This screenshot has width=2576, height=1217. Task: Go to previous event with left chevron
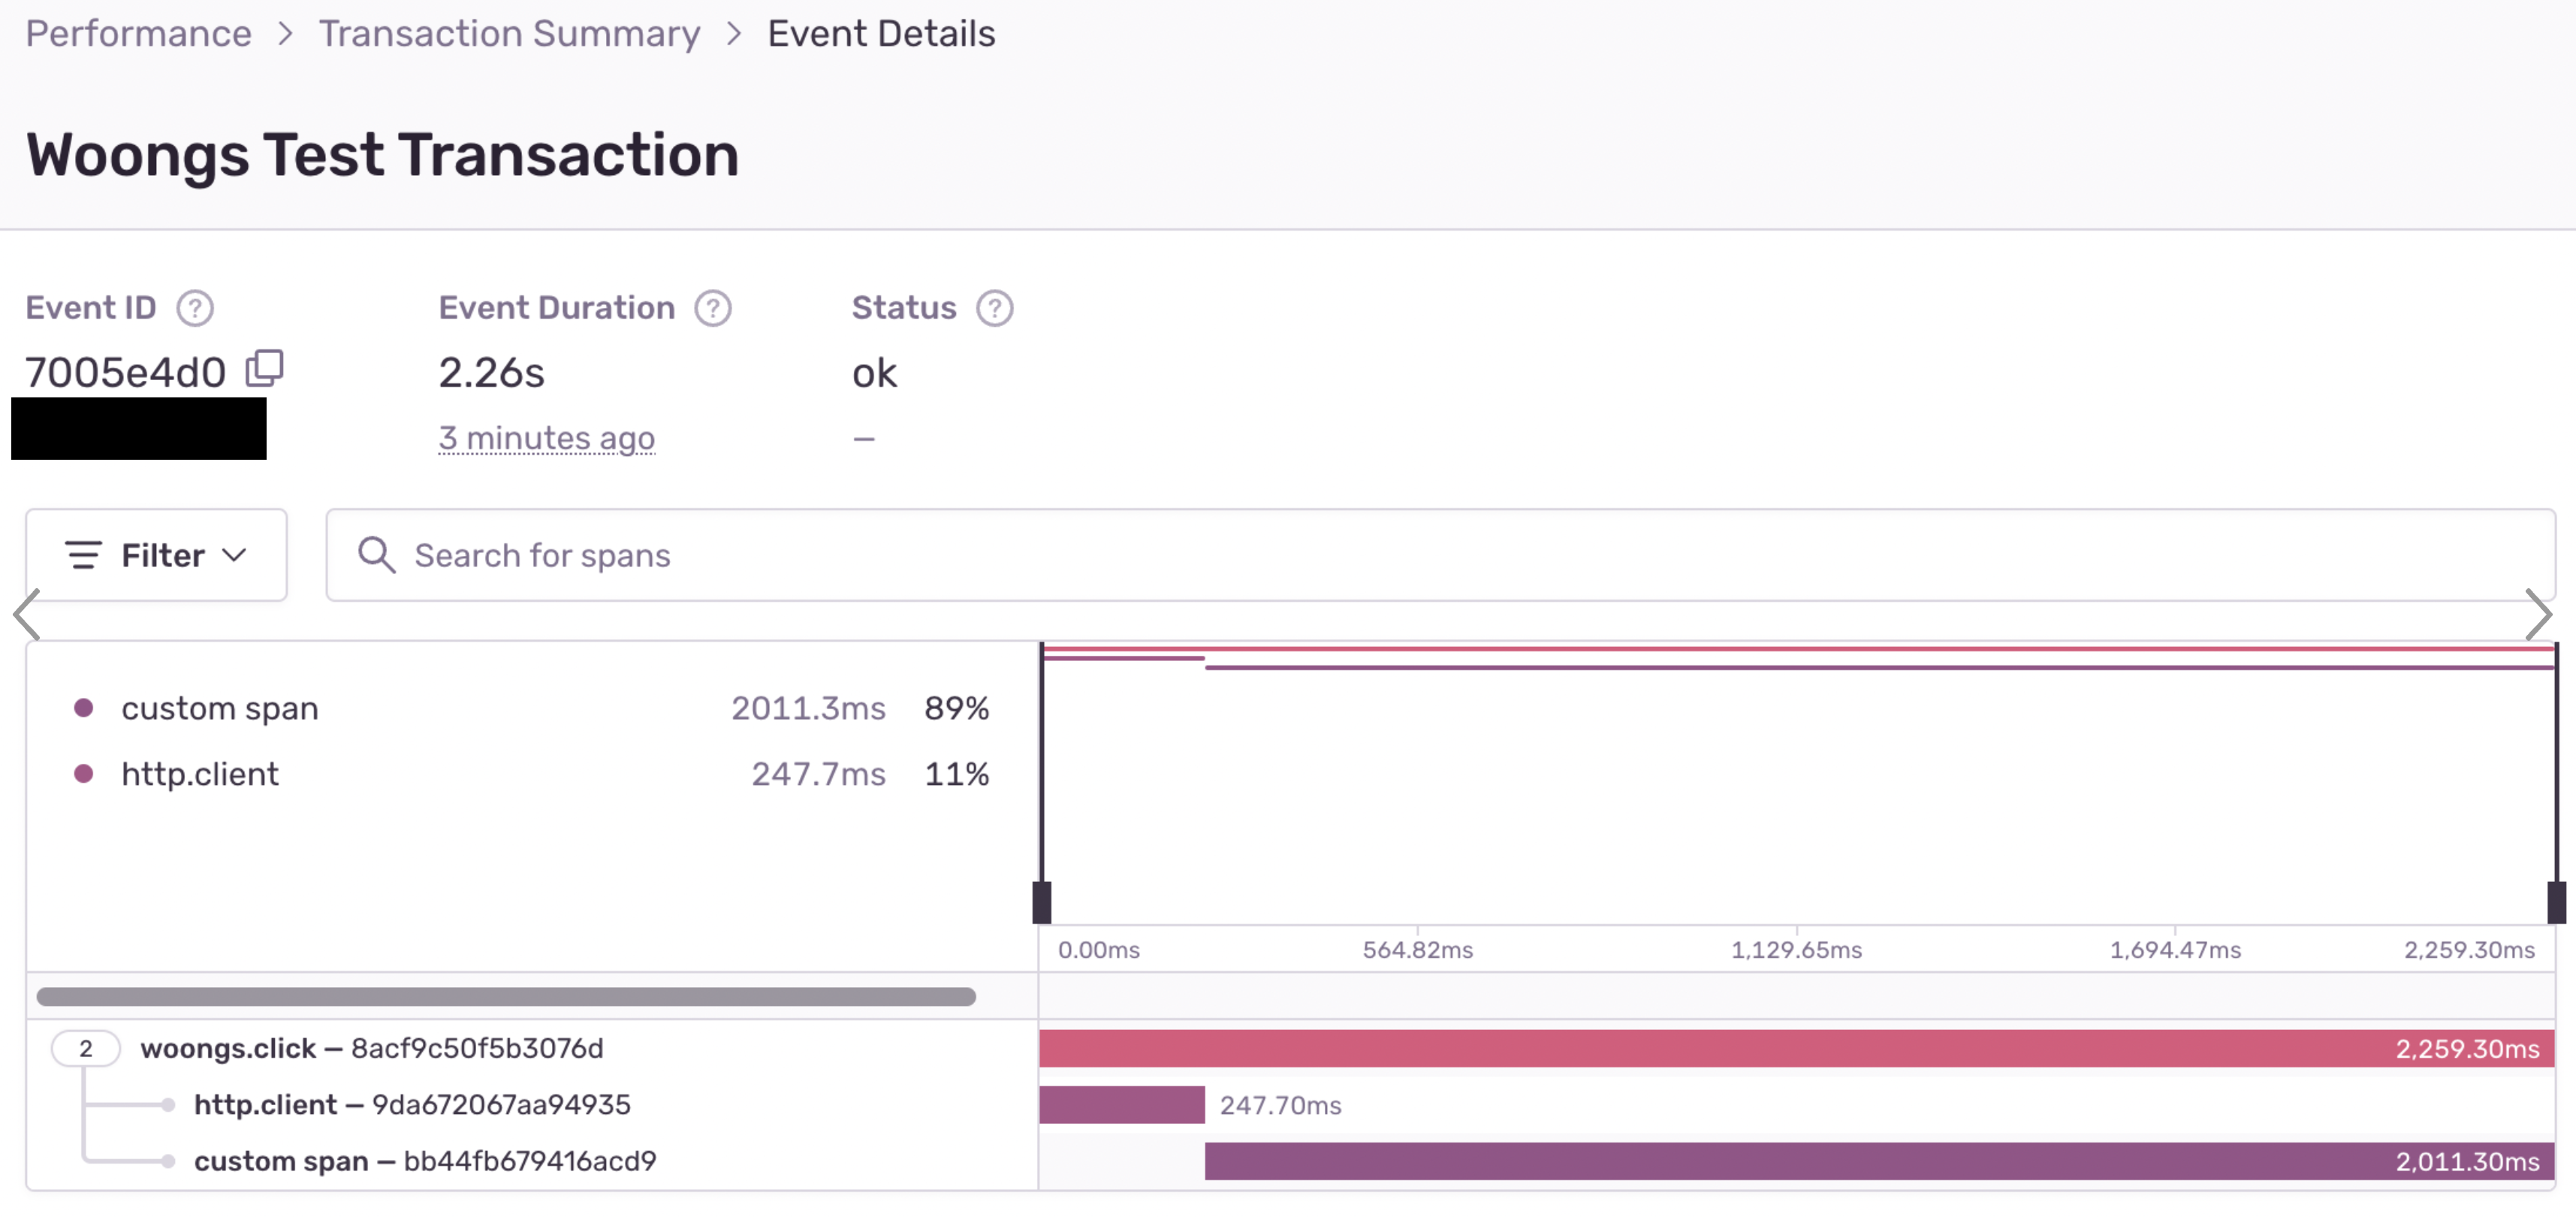(x=27, y=614)
